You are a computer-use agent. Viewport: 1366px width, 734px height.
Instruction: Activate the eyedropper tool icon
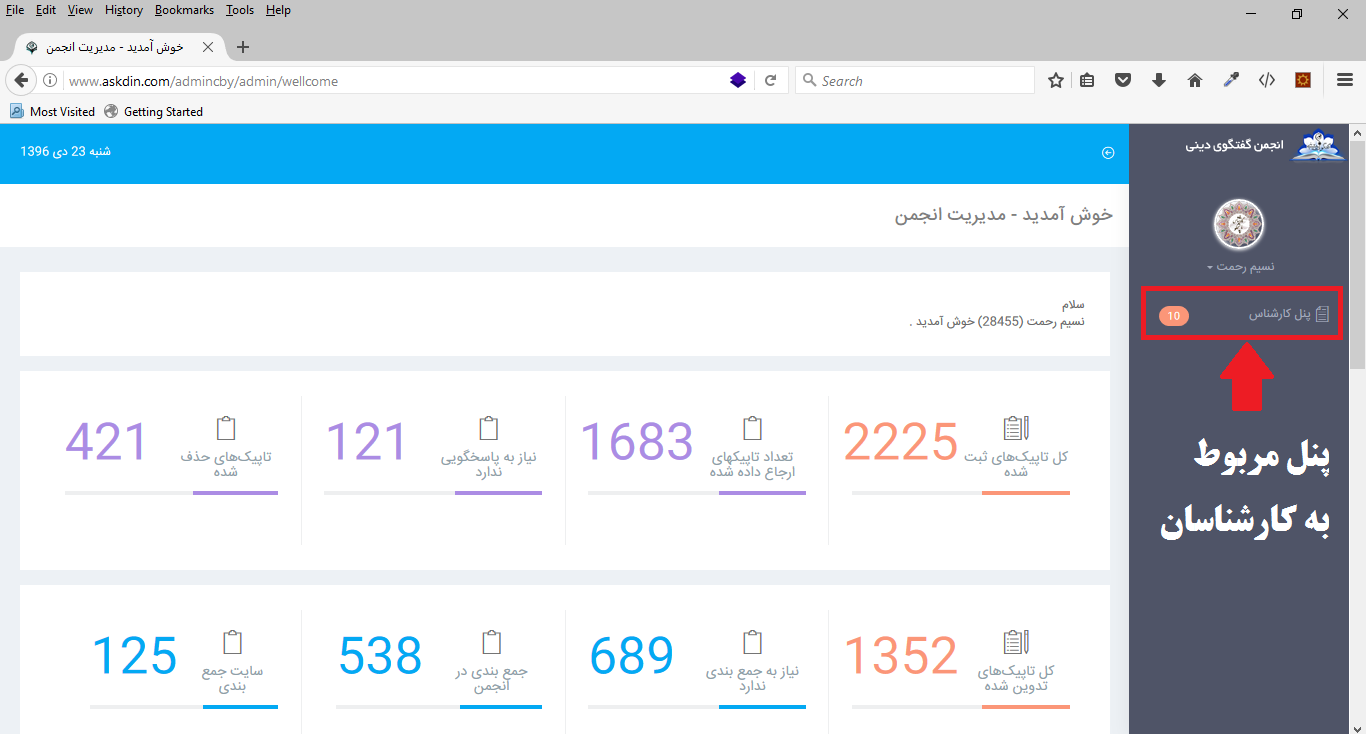point(1231,81)
